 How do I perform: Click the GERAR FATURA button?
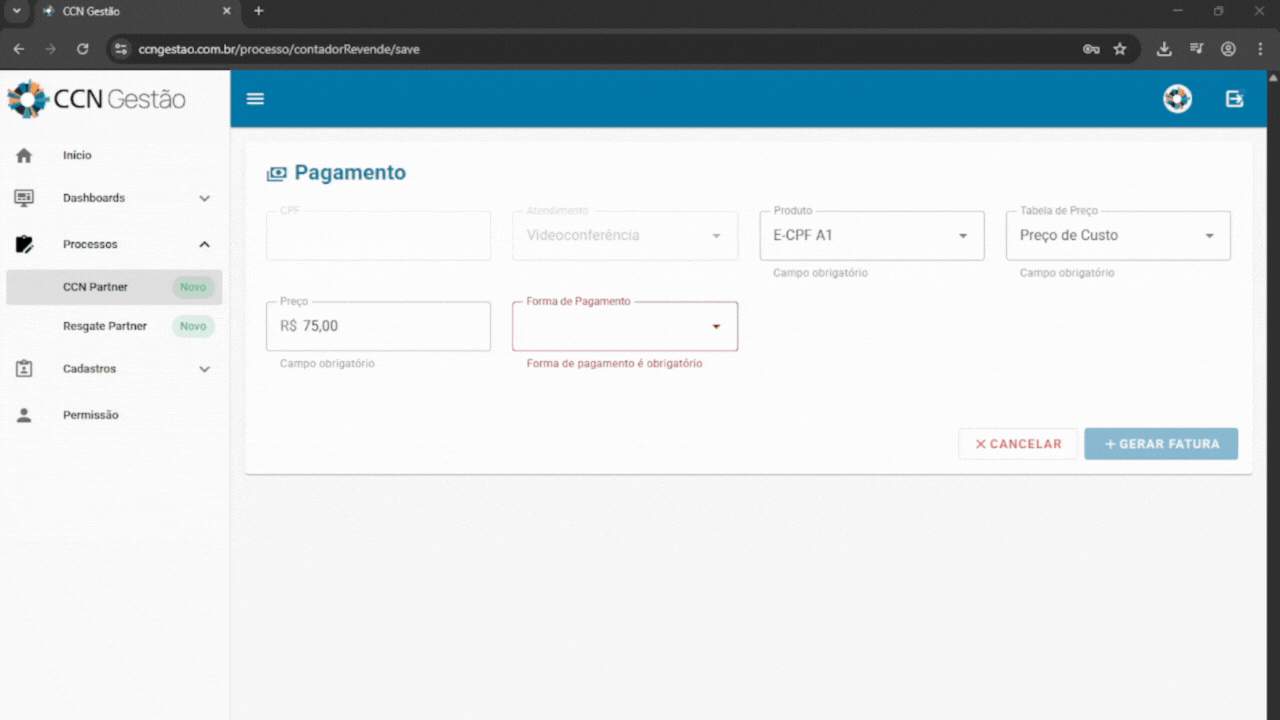coord(1161,443)
